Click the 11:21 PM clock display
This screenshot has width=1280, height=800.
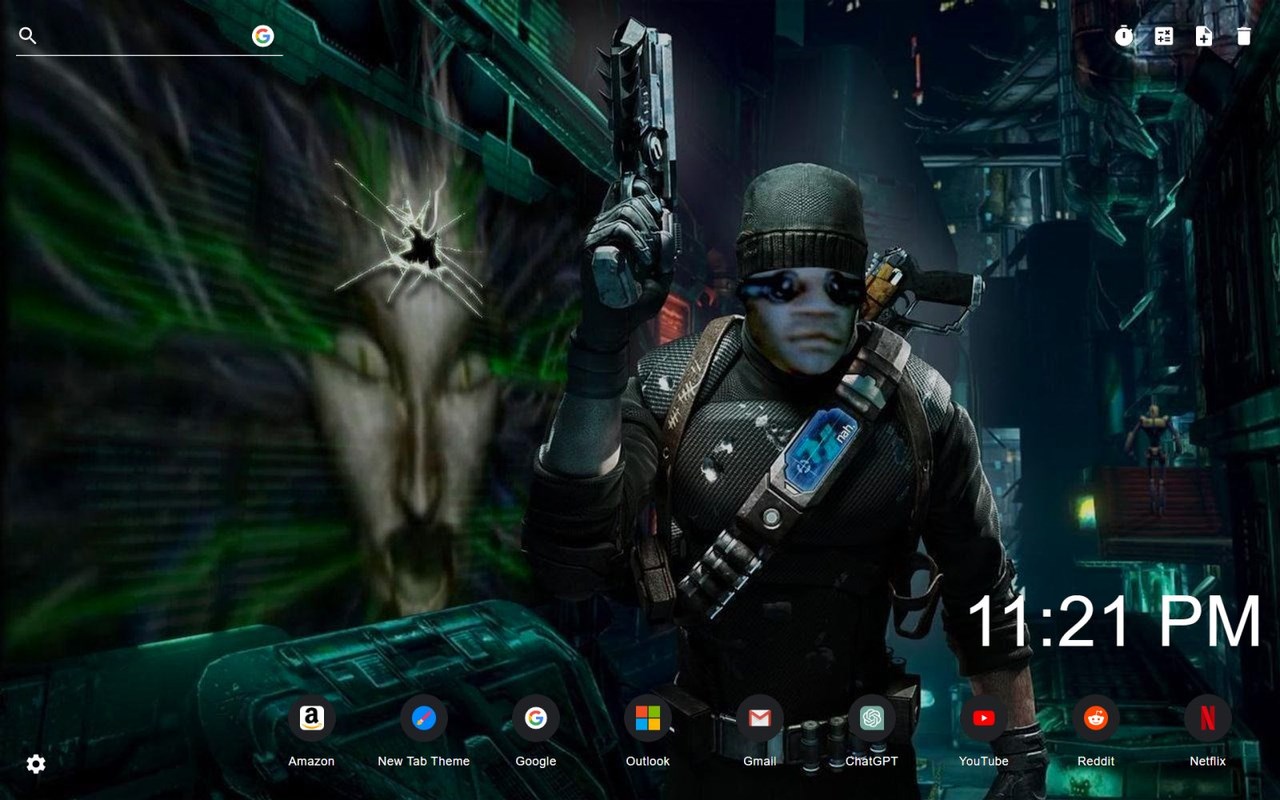coord(1114,621)
